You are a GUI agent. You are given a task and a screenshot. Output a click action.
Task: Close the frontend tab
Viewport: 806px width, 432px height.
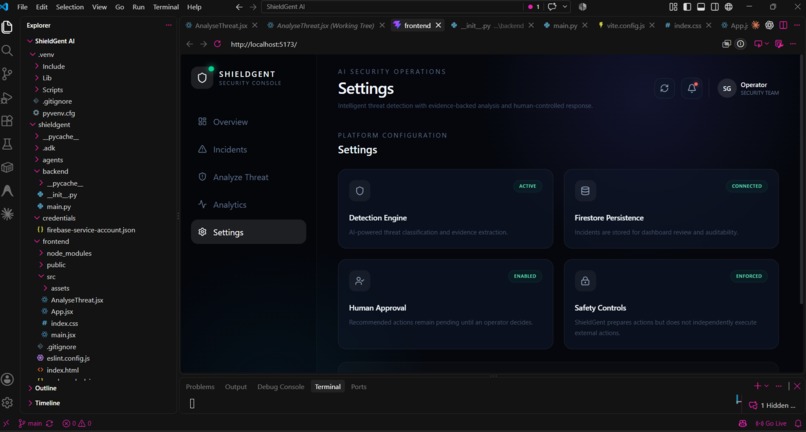pyautogui.click(x=438, y=25)
